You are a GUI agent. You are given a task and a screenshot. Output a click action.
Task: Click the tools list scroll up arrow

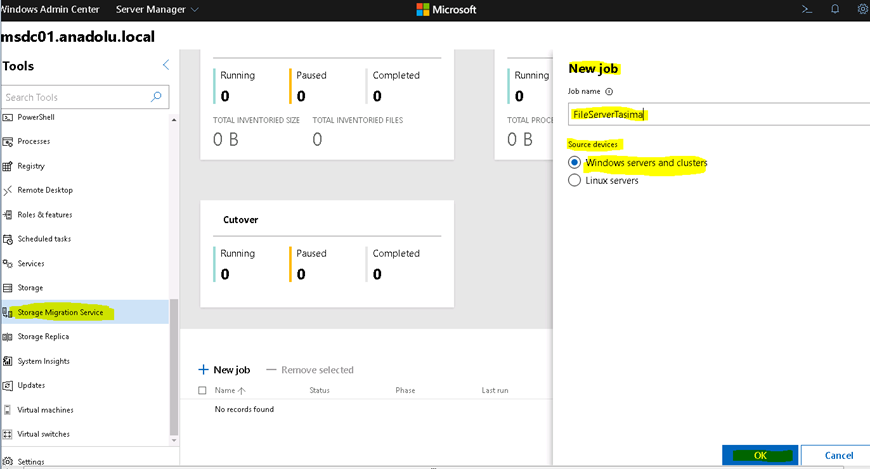point(174,119)
